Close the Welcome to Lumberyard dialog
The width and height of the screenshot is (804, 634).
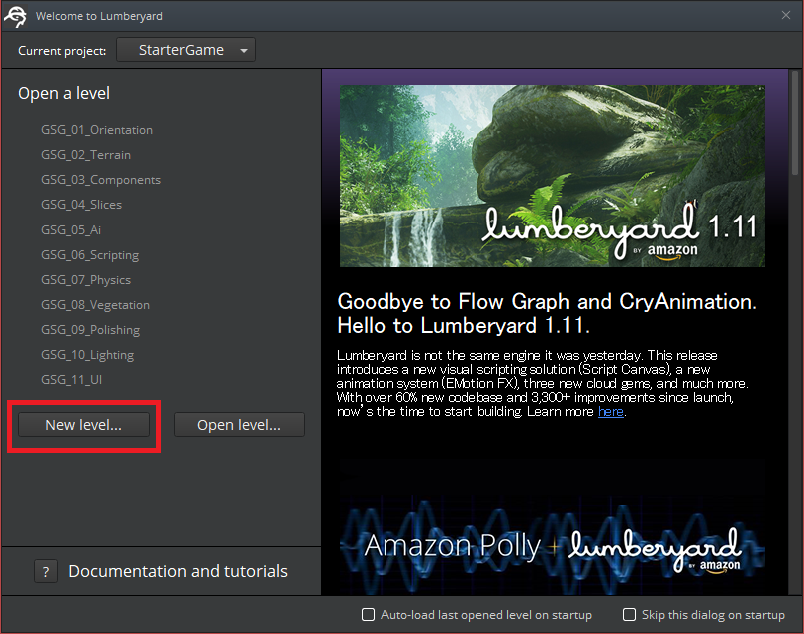pyautogui.click(x=786, y=15)
